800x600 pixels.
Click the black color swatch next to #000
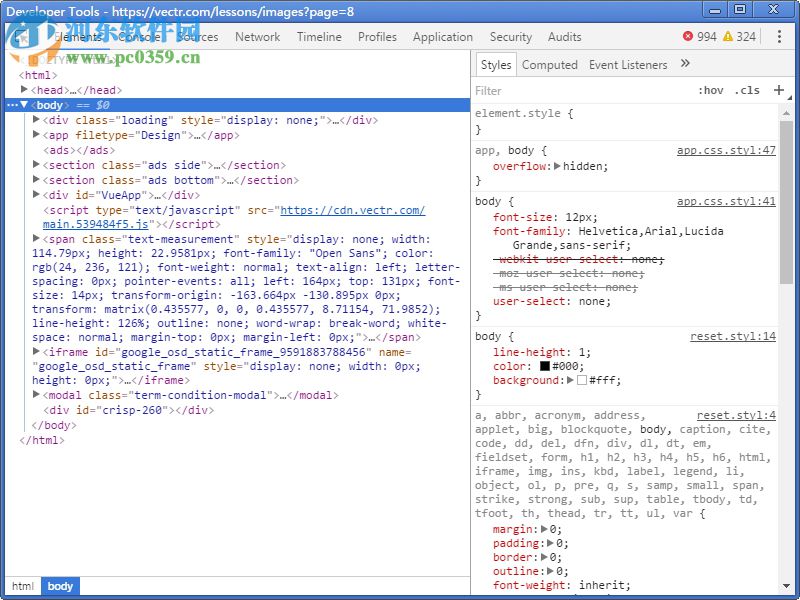pos(546,366)
